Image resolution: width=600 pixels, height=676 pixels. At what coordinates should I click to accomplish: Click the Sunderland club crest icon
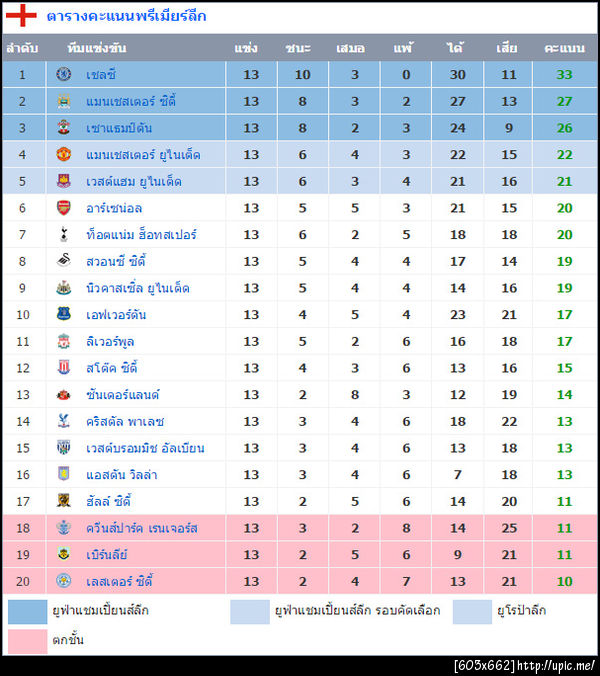[x=64, y=395]
